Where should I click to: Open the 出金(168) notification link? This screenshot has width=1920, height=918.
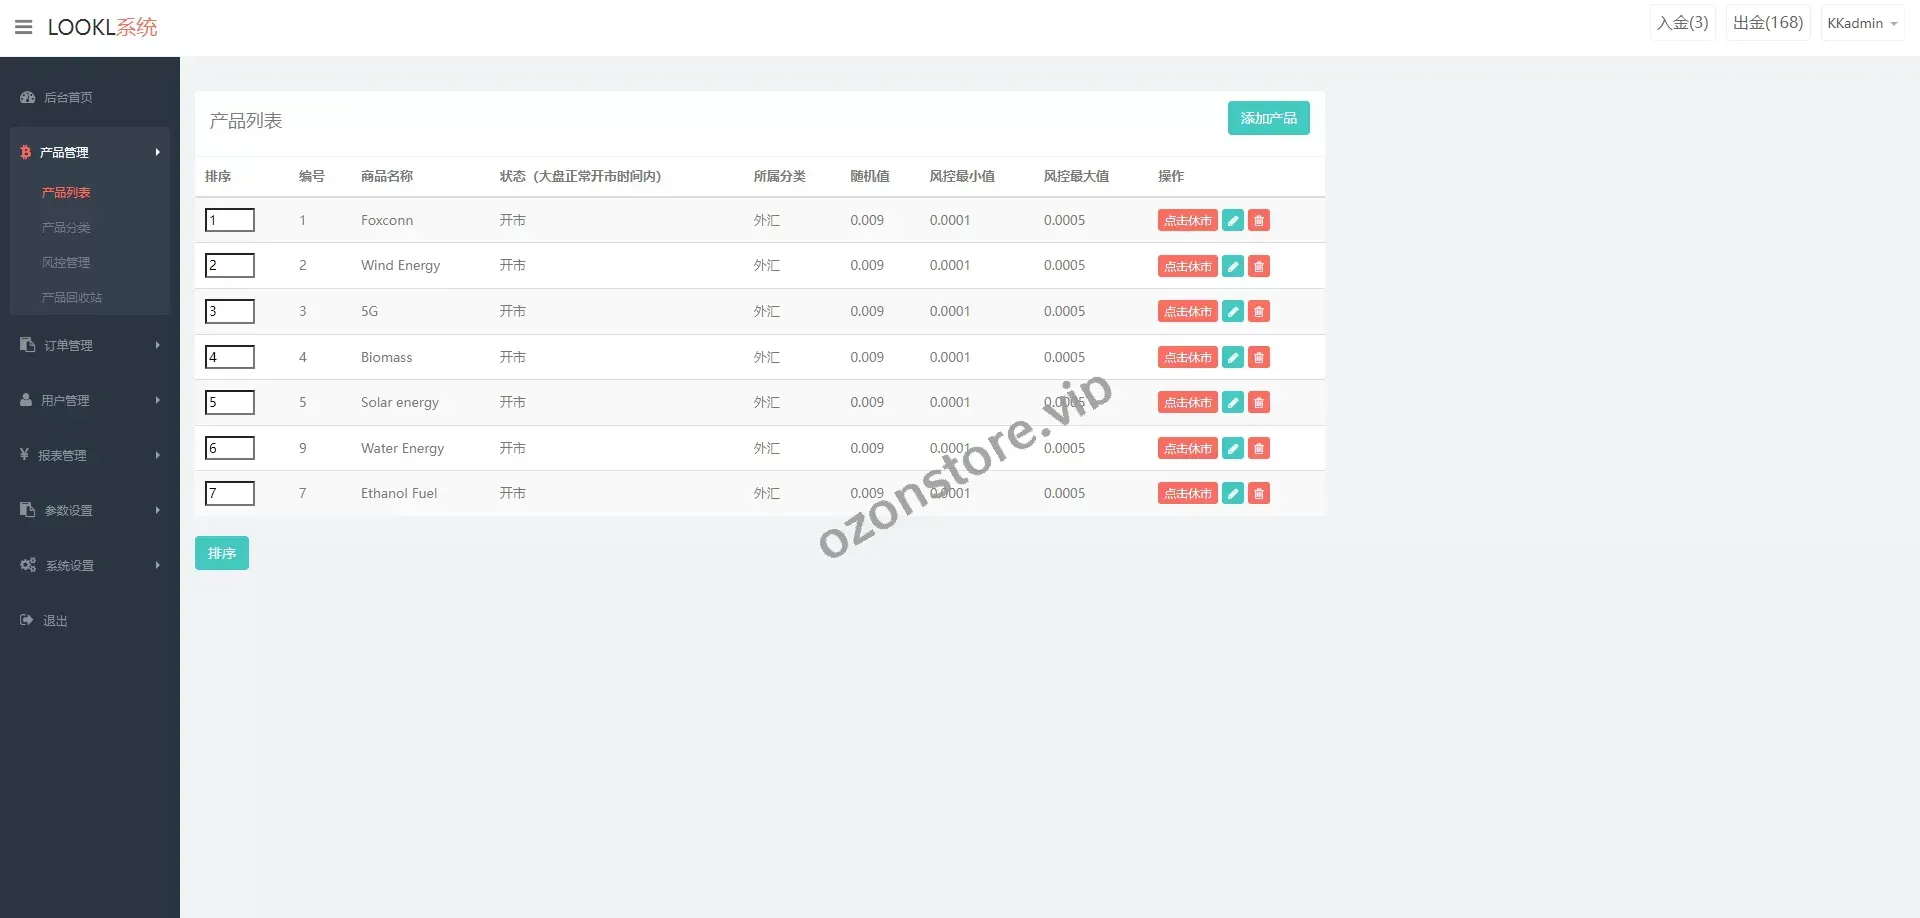click(1767, 23)
